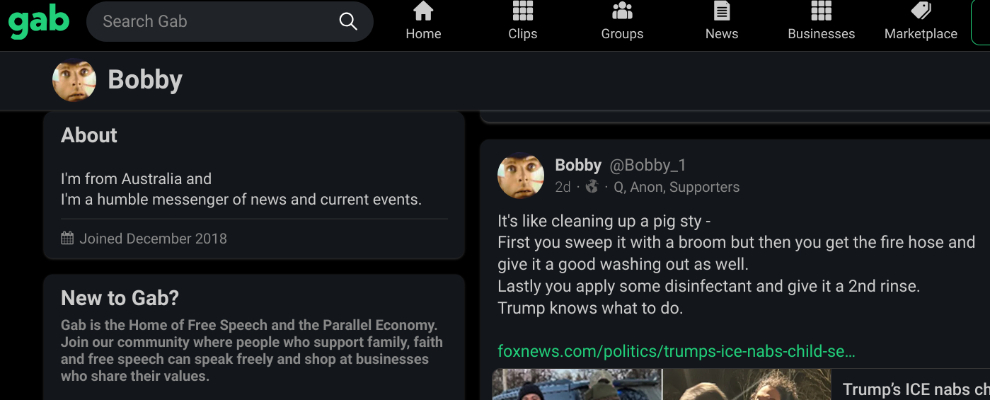Viewport: 990px width, 400px height.
Task: Click Bobby's avatar on the post
Action: click(521, 176)
